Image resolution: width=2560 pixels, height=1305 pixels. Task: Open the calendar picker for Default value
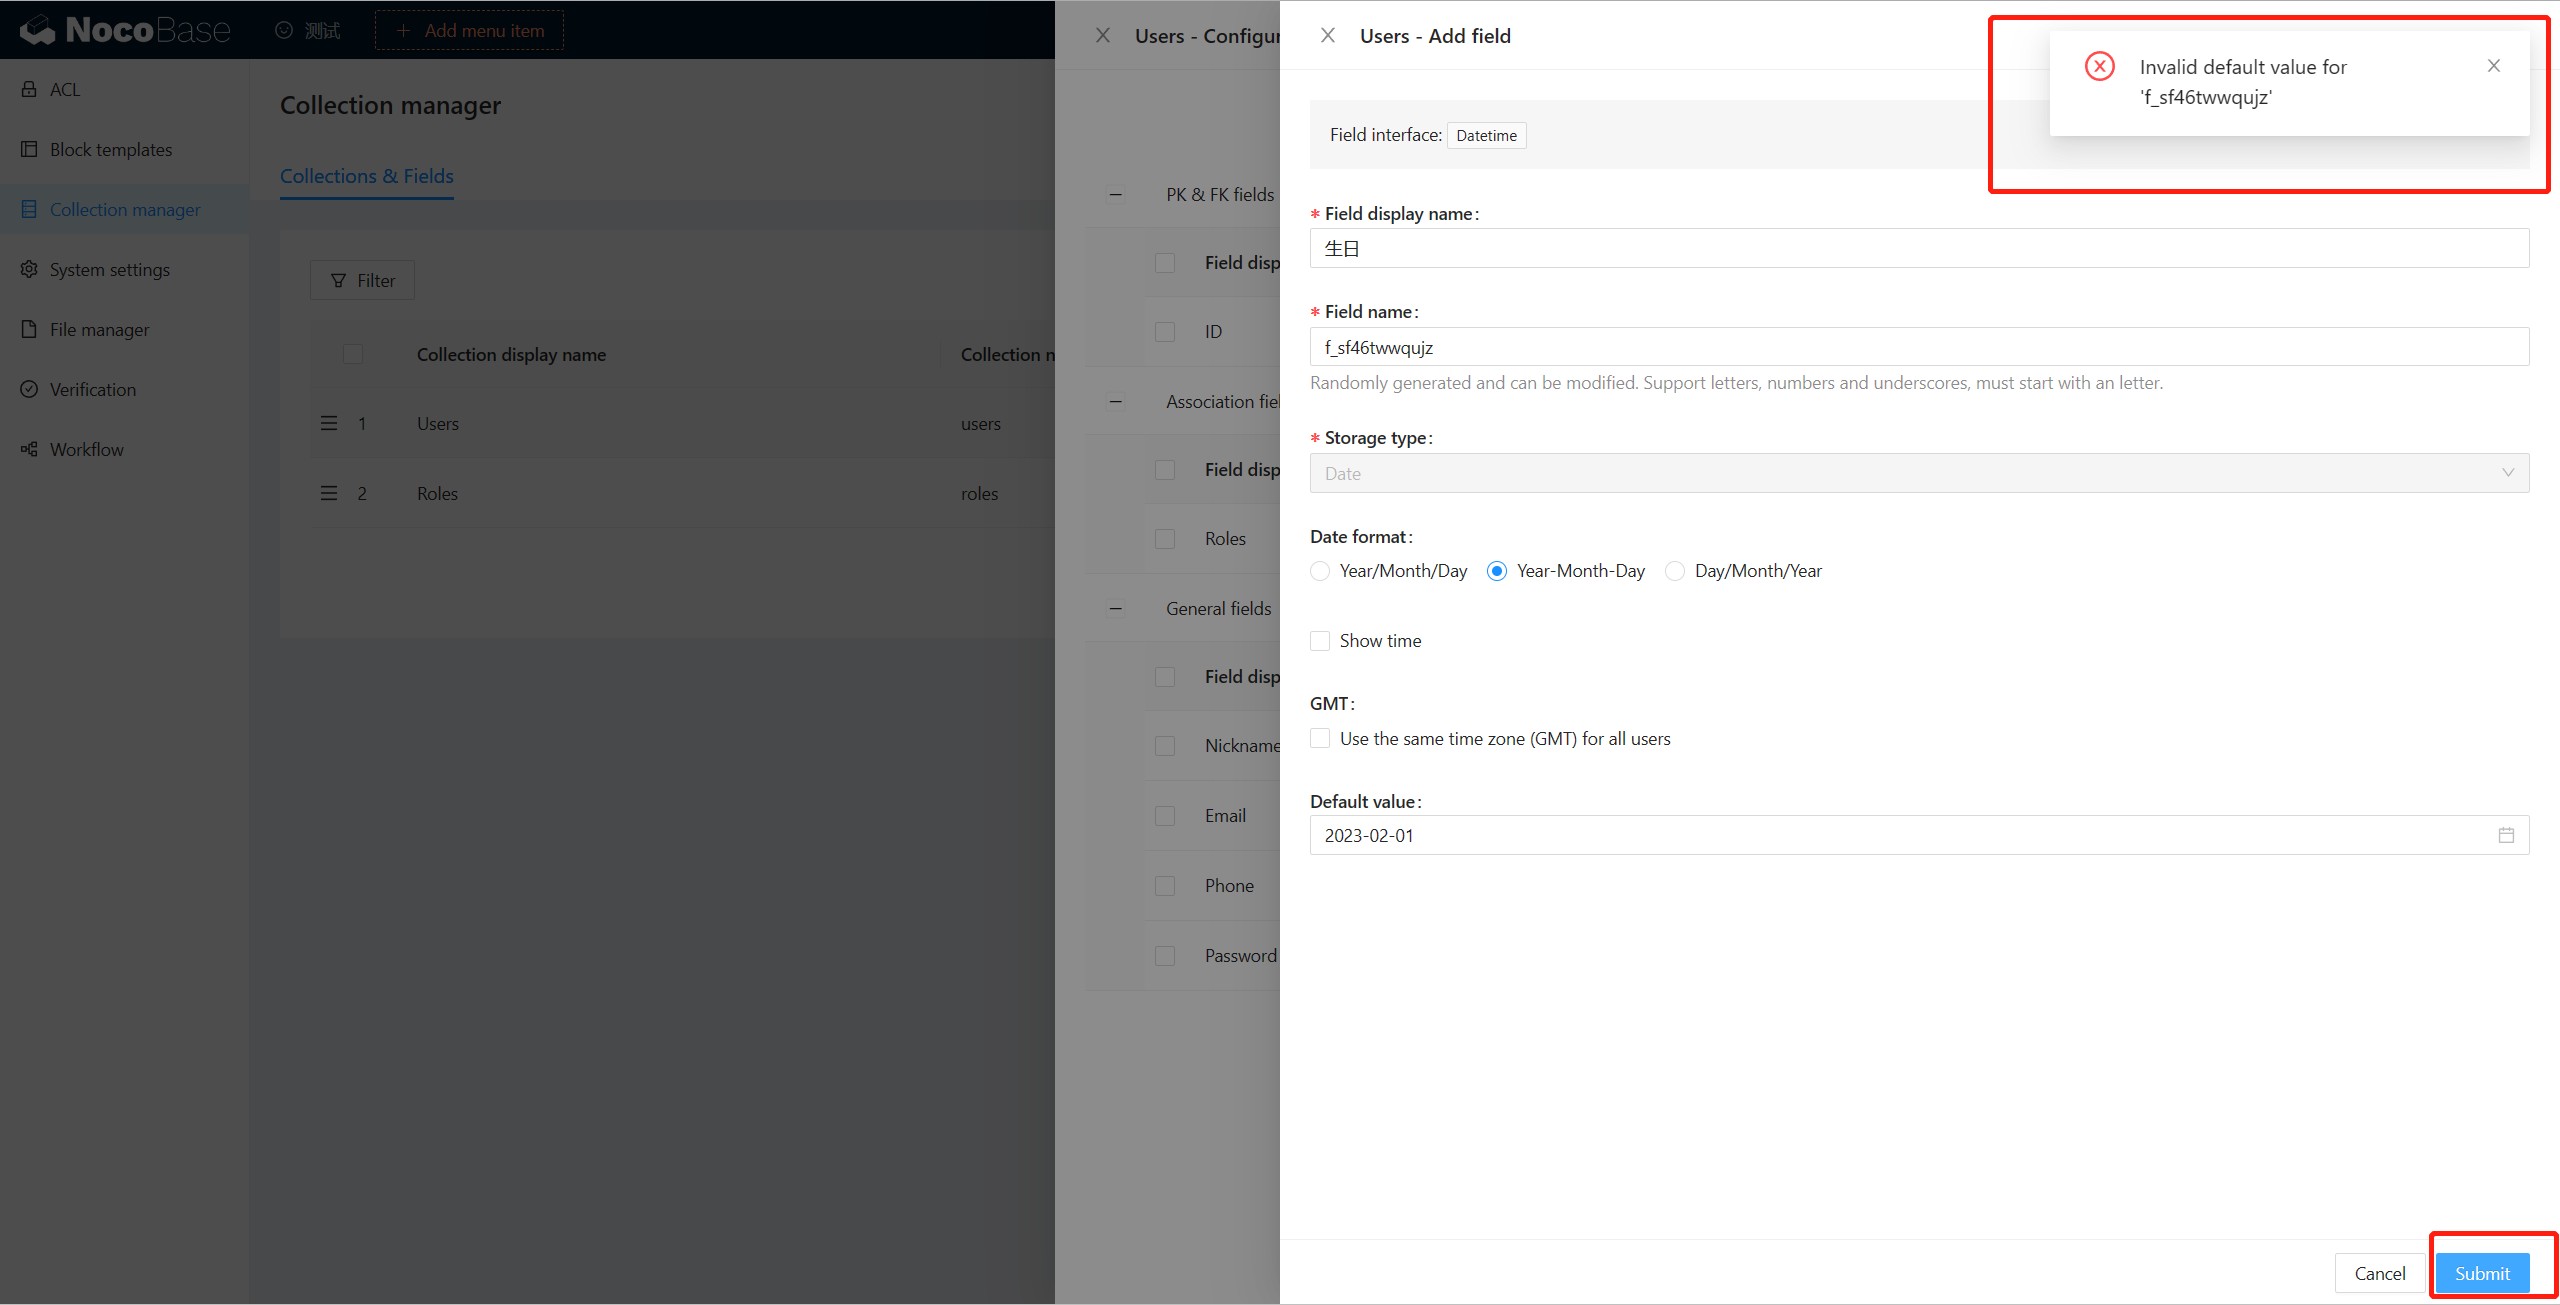(2505, 834)
